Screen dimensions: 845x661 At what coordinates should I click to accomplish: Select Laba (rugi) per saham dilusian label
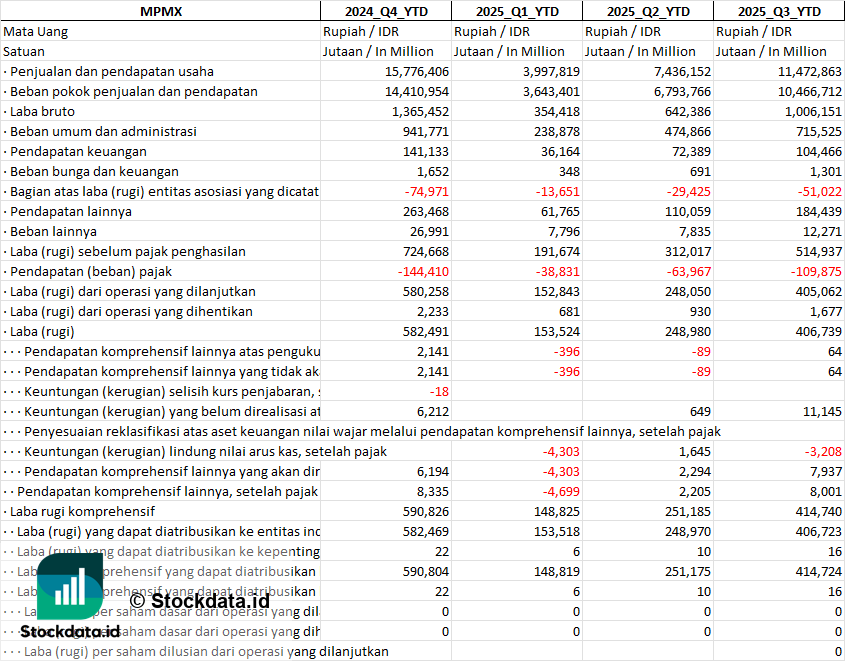(x=206, y=651)
